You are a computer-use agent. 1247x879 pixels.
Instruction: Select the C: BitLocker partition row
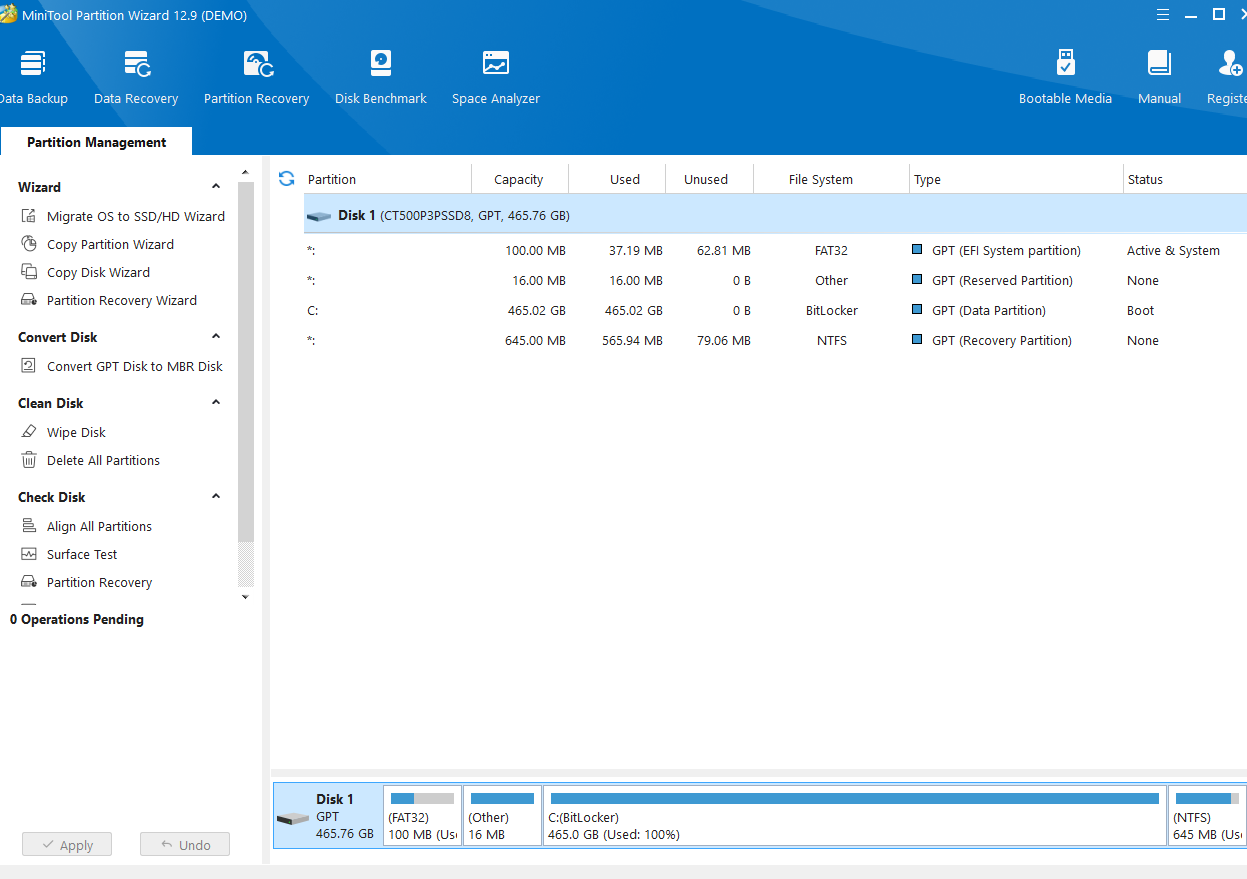point(775,311)
